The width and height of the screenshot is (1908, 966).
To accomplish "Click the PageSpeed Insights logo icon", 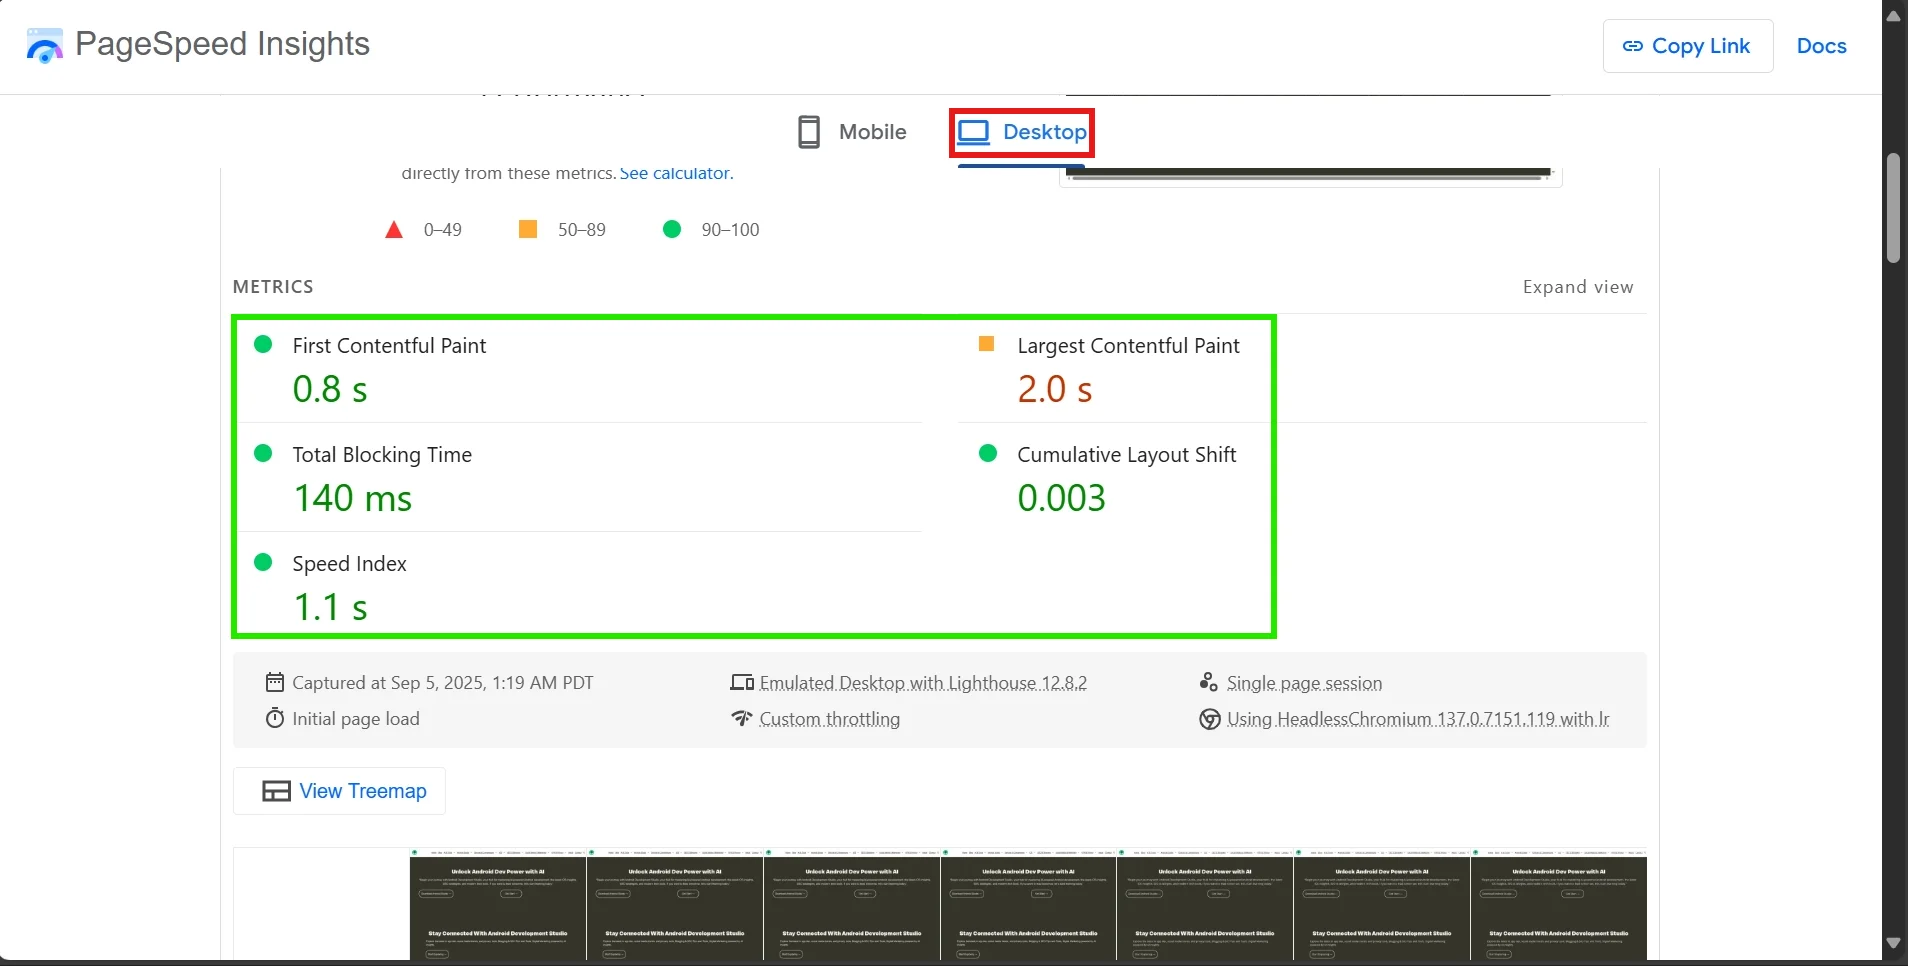I will pyautogui.click(x=44, y=45).
